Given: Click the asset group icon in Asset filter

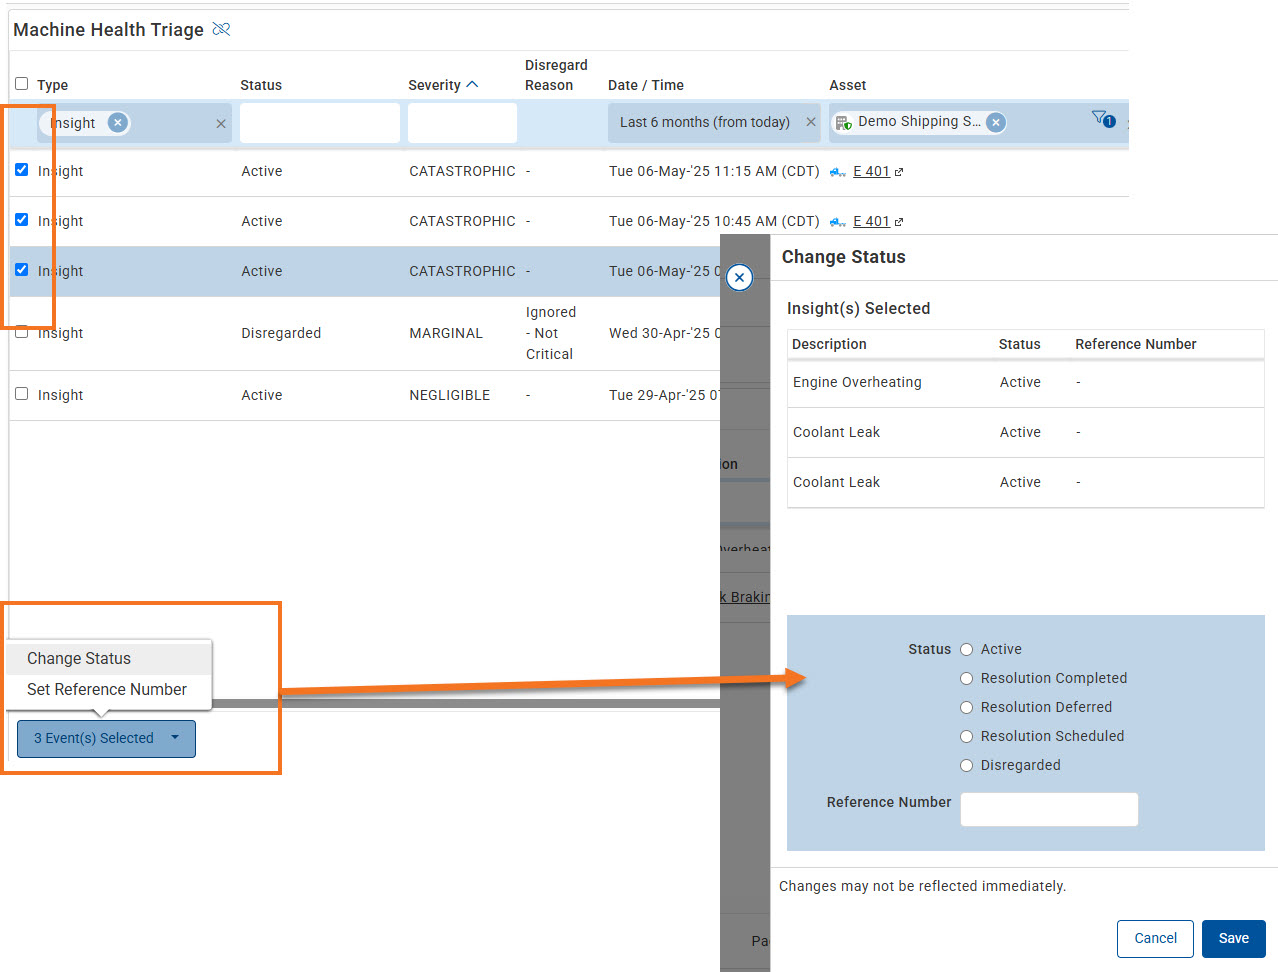Looking at the screenshot, I should 843,122.
